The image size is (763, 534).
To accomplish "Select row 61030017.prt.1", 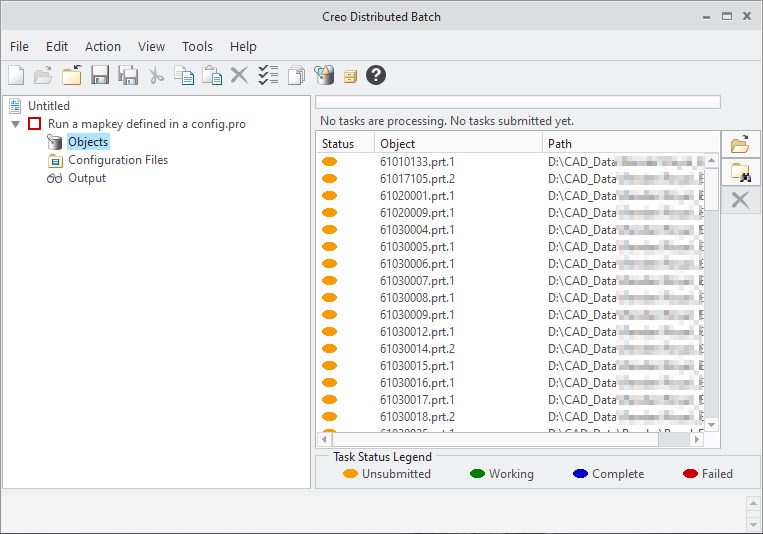I will 510,400.
